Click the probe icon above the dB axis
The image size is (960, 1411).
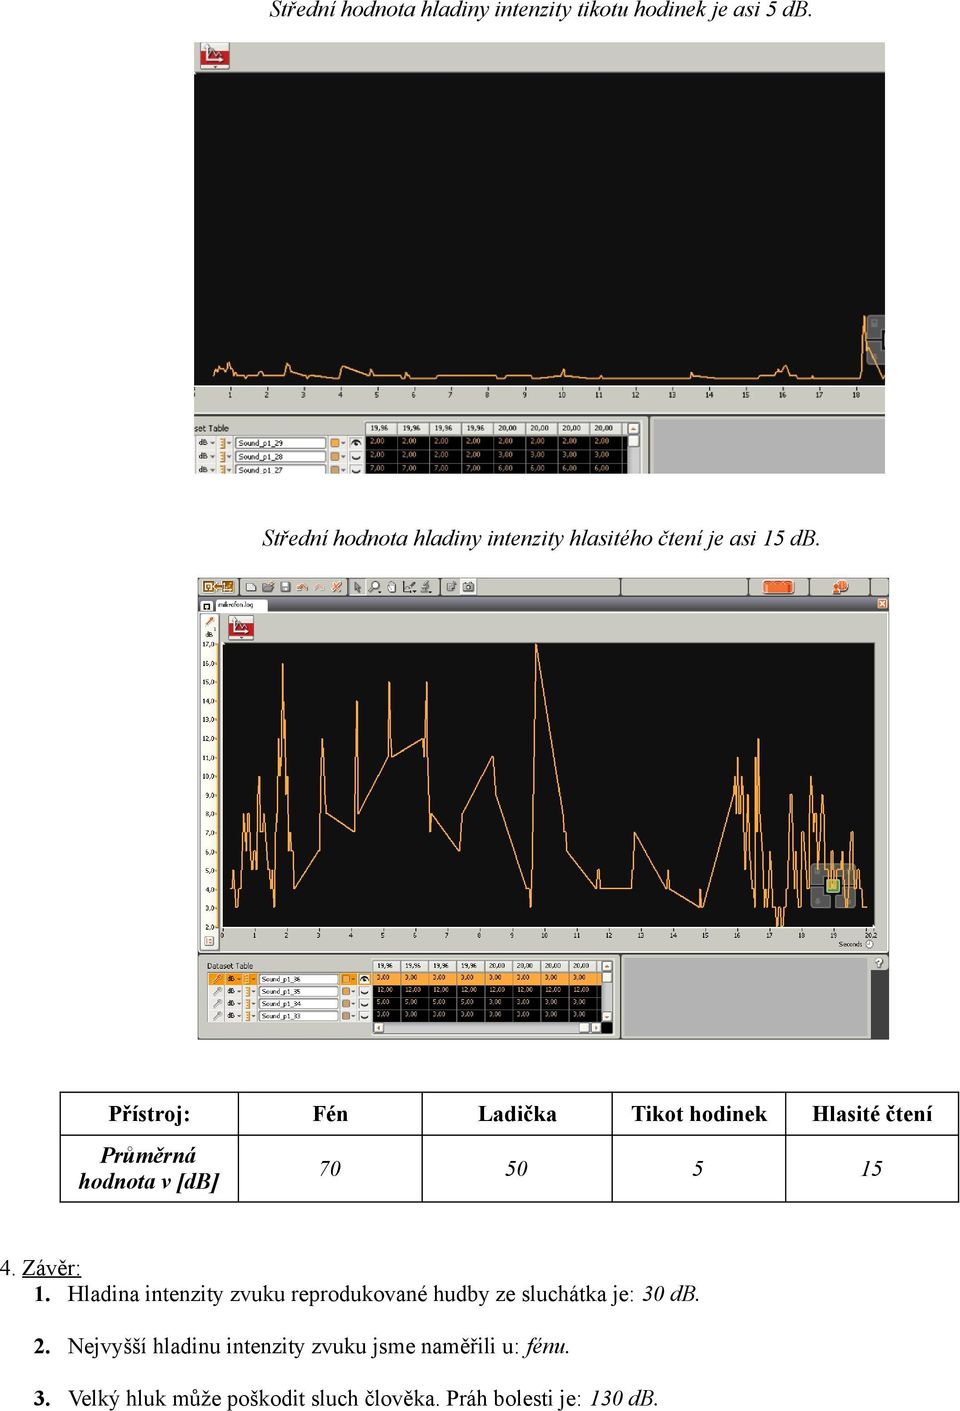pos(210,621)
